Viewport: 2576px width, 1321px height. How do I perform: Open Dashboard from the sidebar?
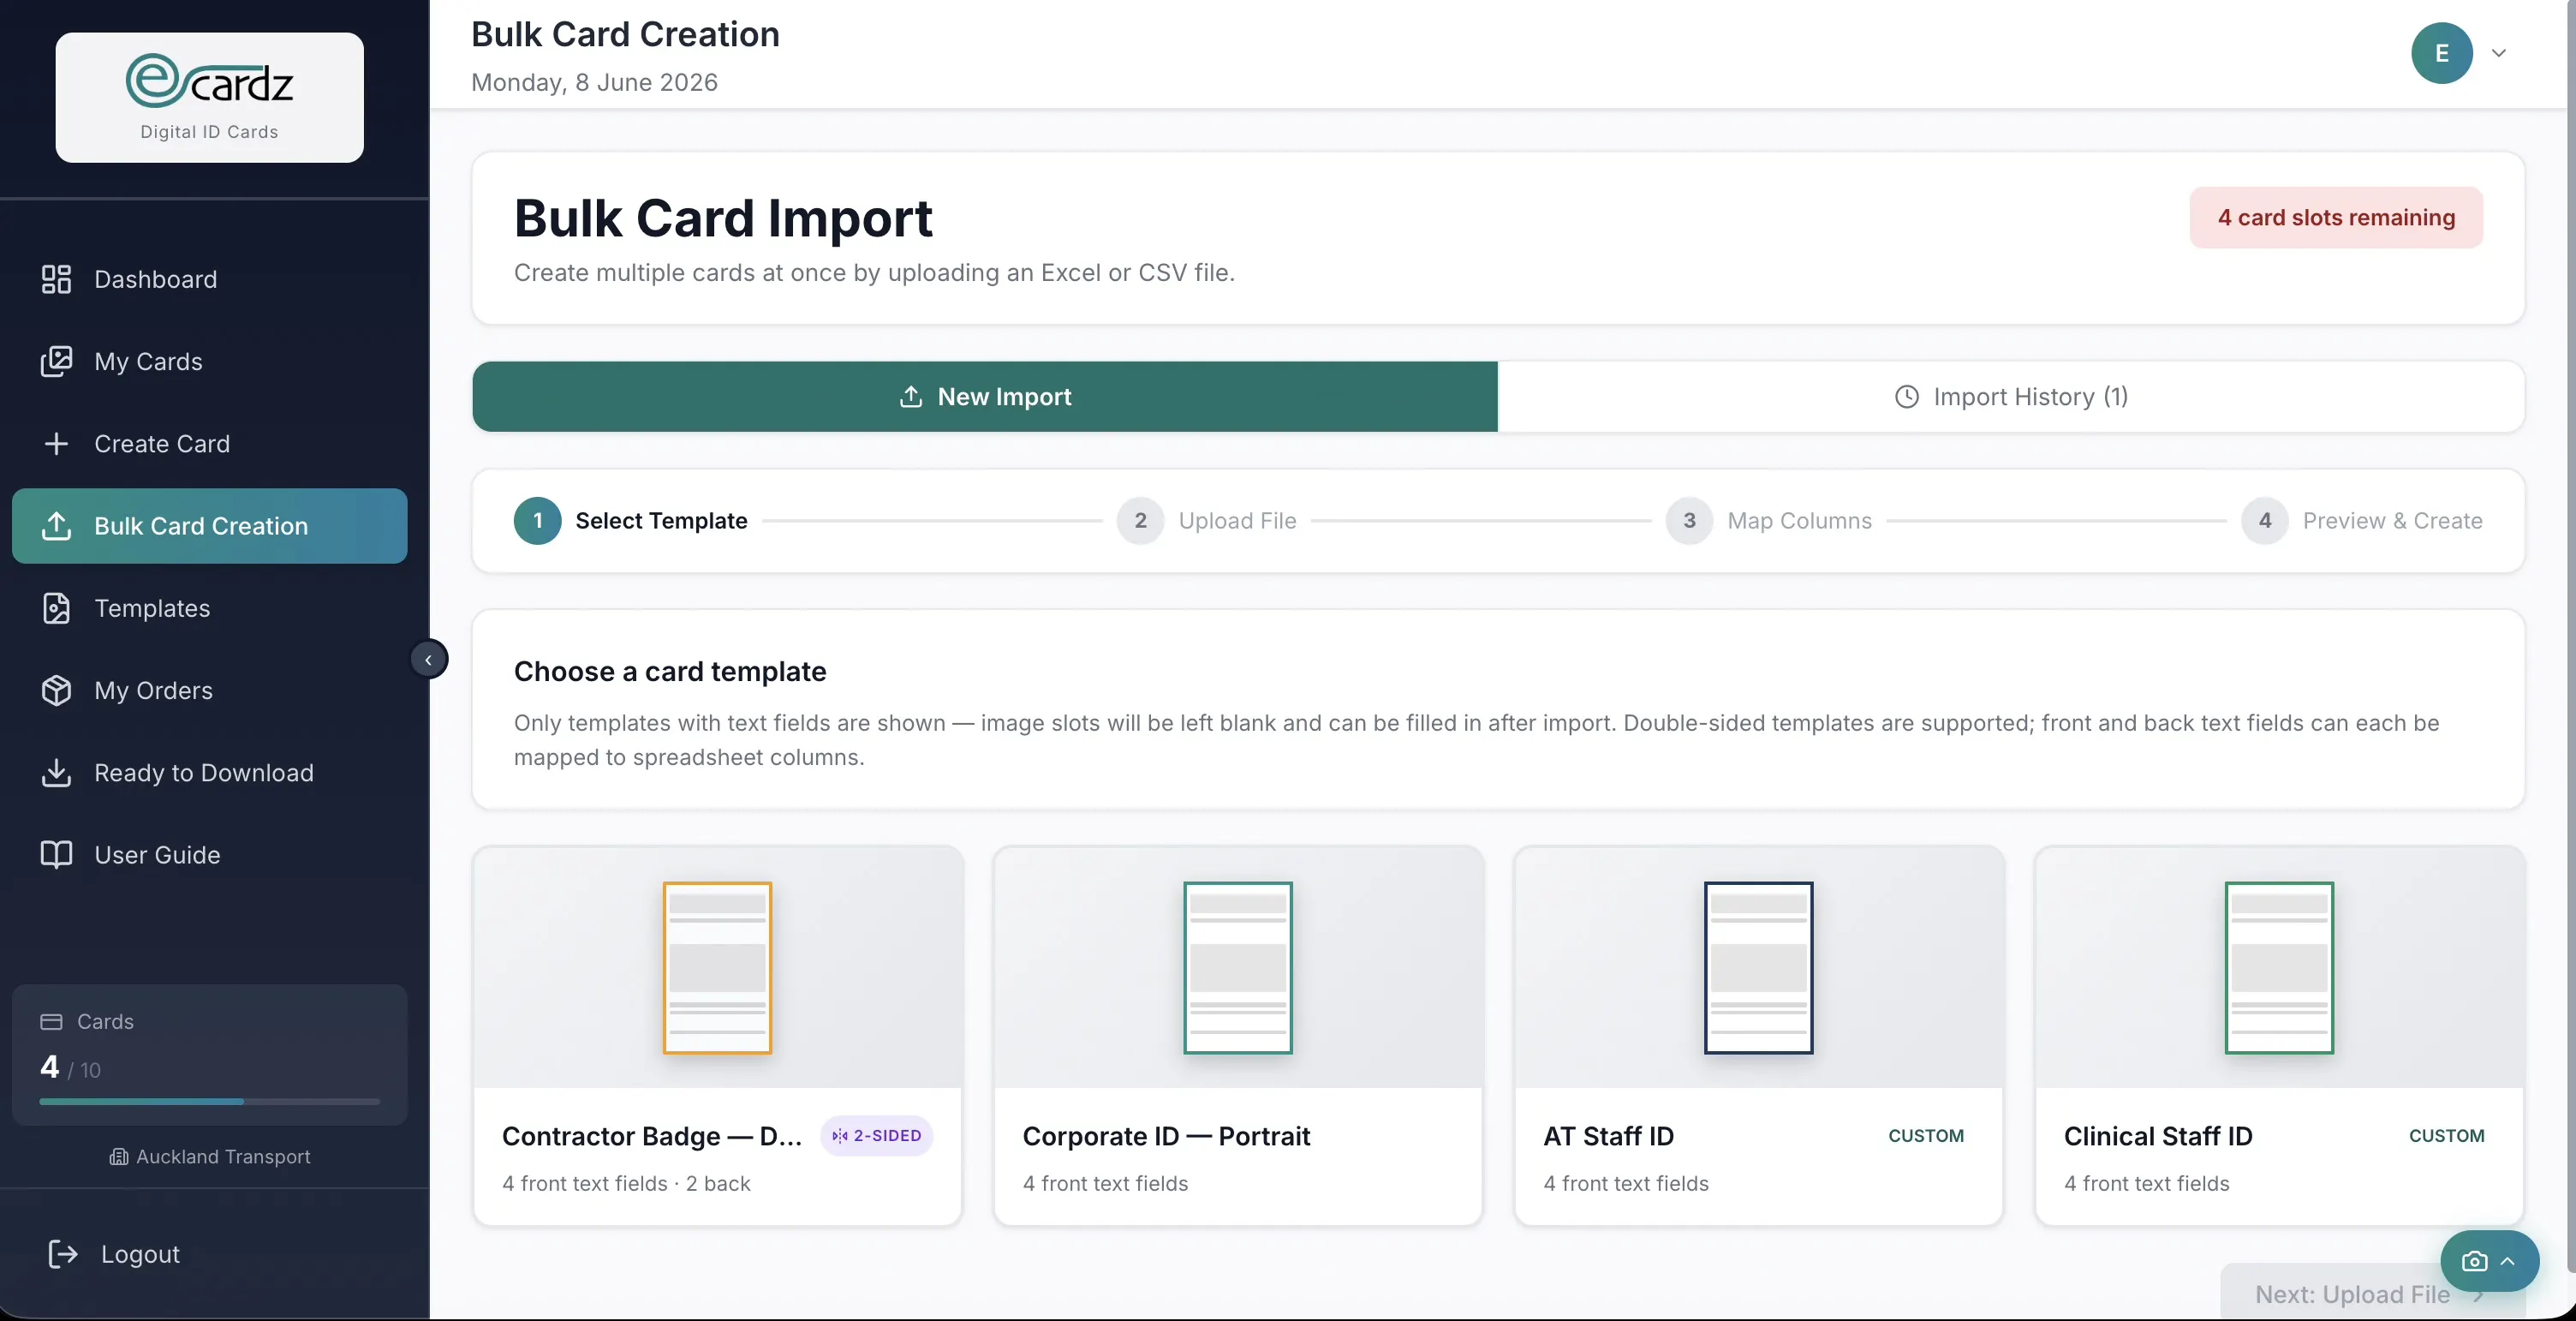(x=210, y=279)
